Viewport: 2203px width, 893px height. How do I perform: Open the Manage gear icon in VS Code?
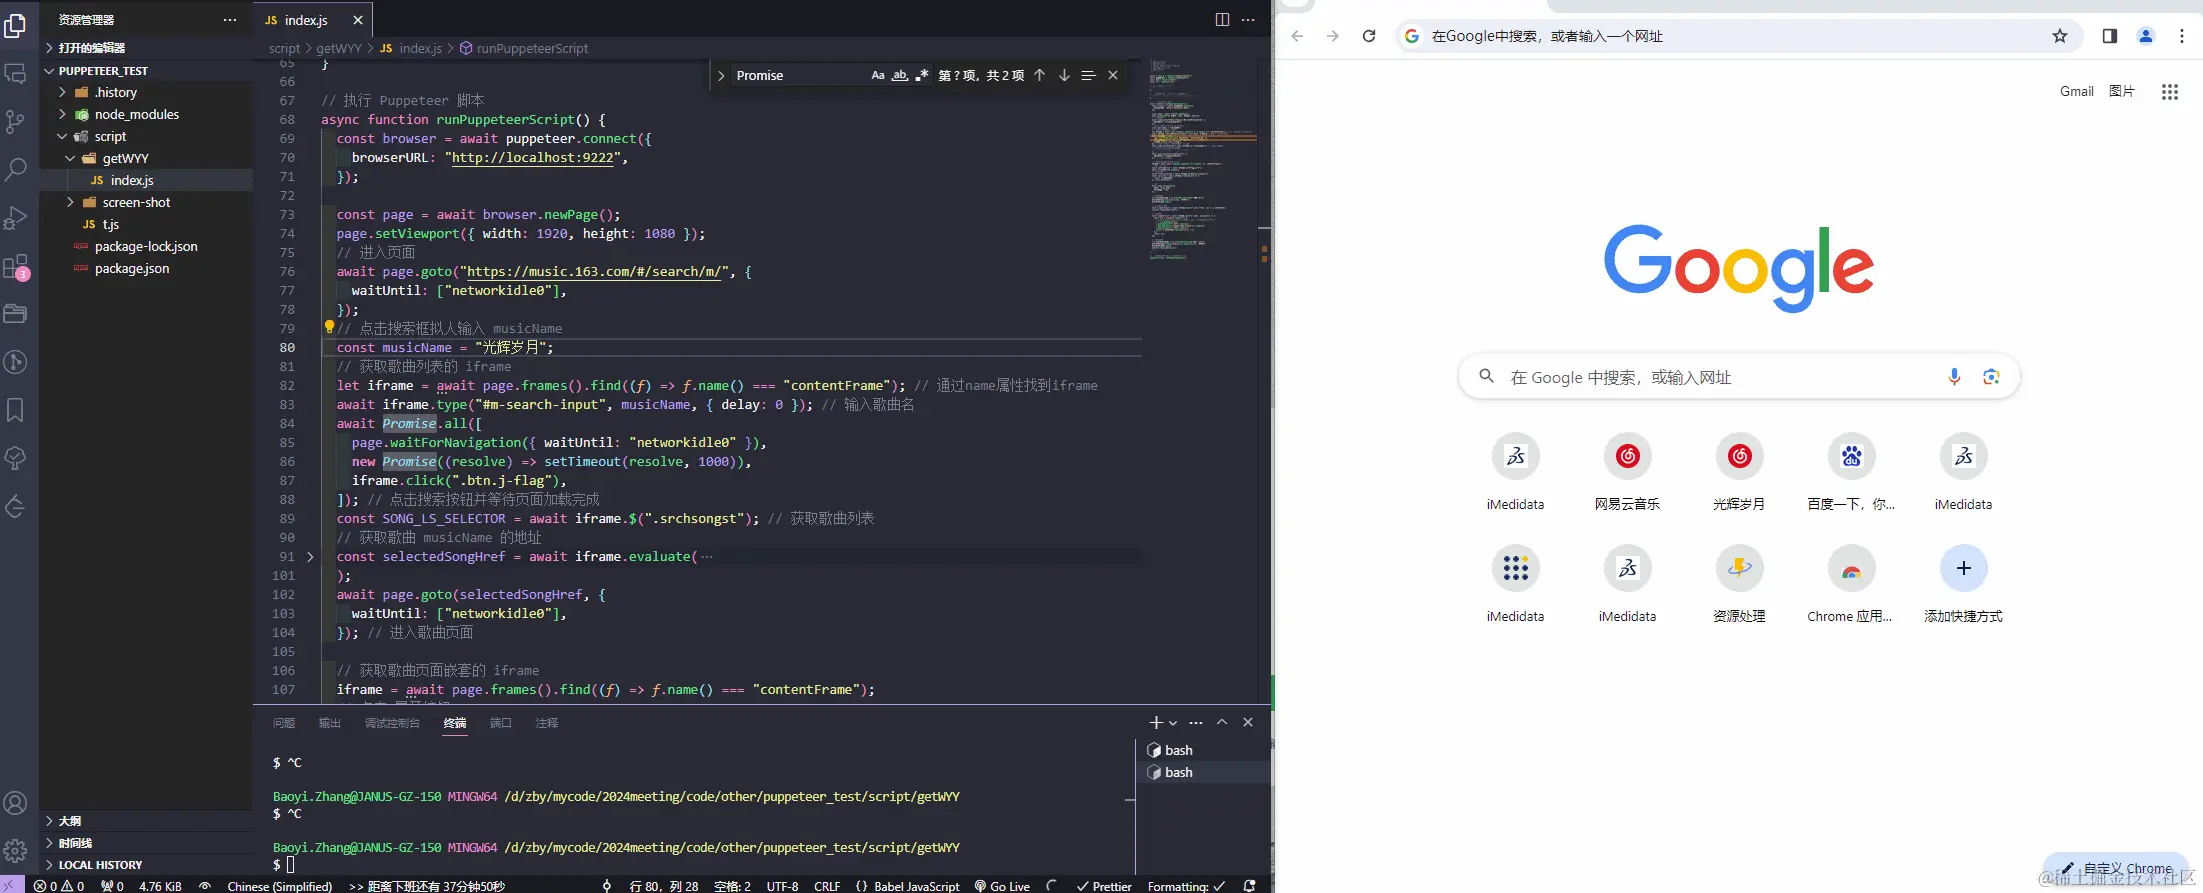pyautogui.click(x=16, y=851)
